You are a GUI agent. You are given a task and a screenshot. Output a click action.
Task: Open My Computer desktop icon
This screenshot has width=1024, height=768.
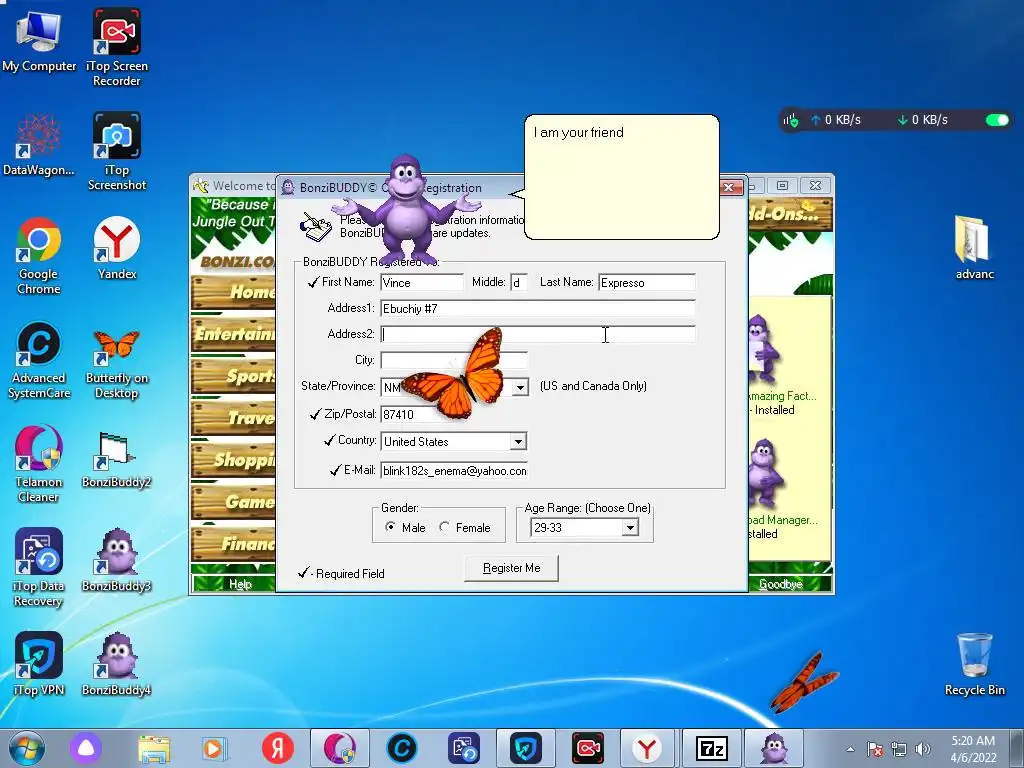[39, 40]
